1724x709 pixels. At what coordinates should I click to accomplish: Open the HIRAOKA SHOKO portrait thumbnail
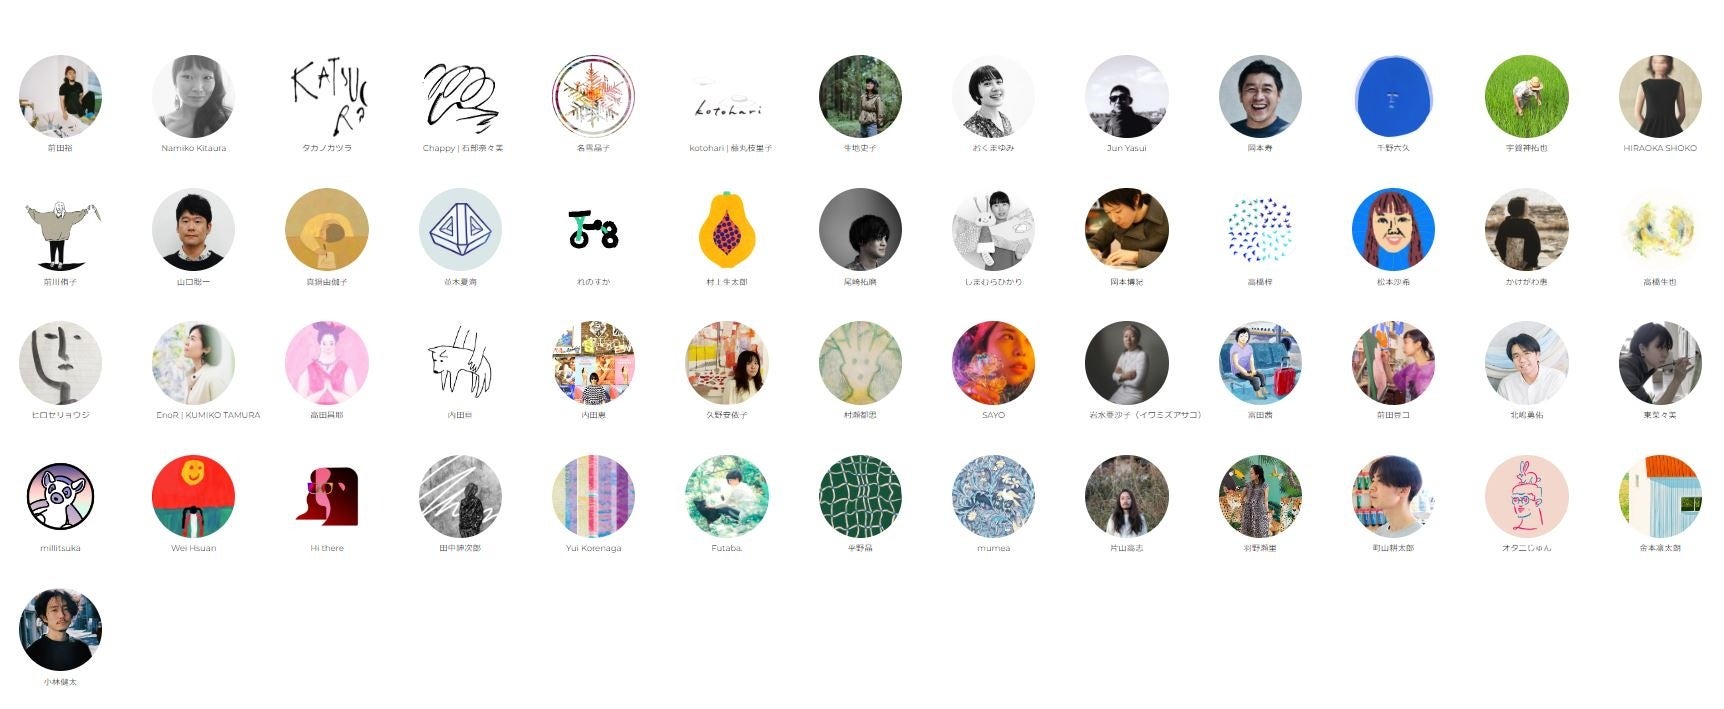(x=1660, y=96)
